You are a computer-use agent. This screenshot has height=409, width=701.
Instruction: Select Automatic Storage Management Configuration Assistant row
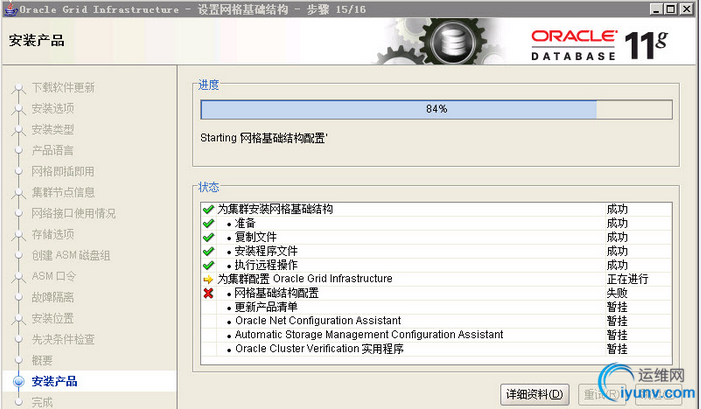point(436,335)
